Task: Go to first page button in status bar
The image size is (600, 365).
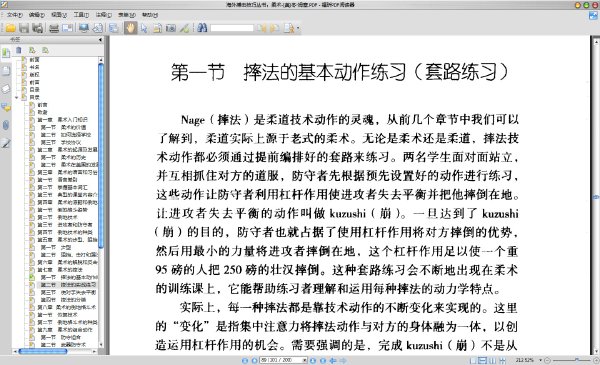Action: [x=245, y=360]
